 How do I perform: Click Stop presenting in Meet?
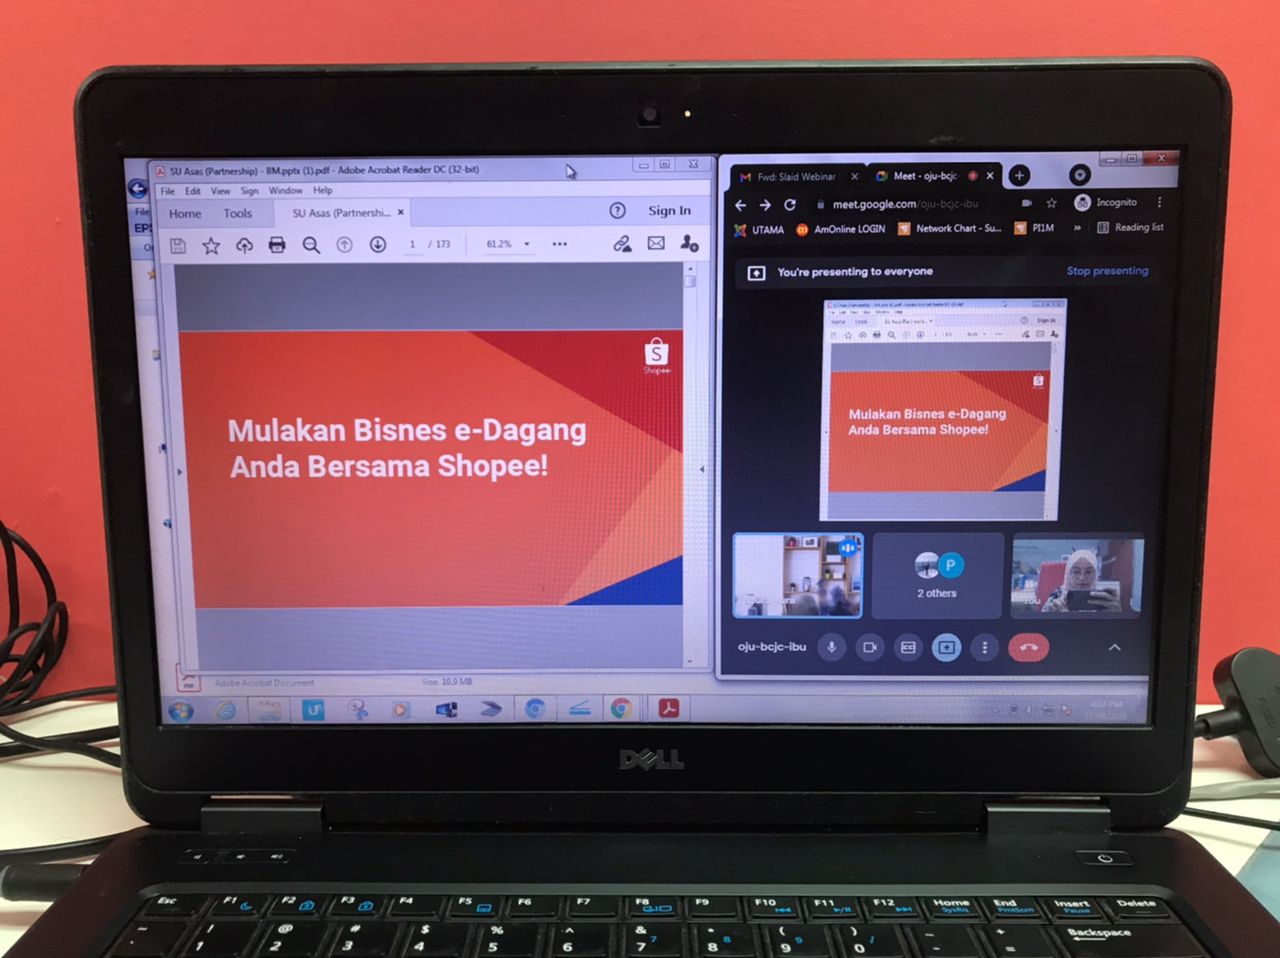coord(1107,271)
